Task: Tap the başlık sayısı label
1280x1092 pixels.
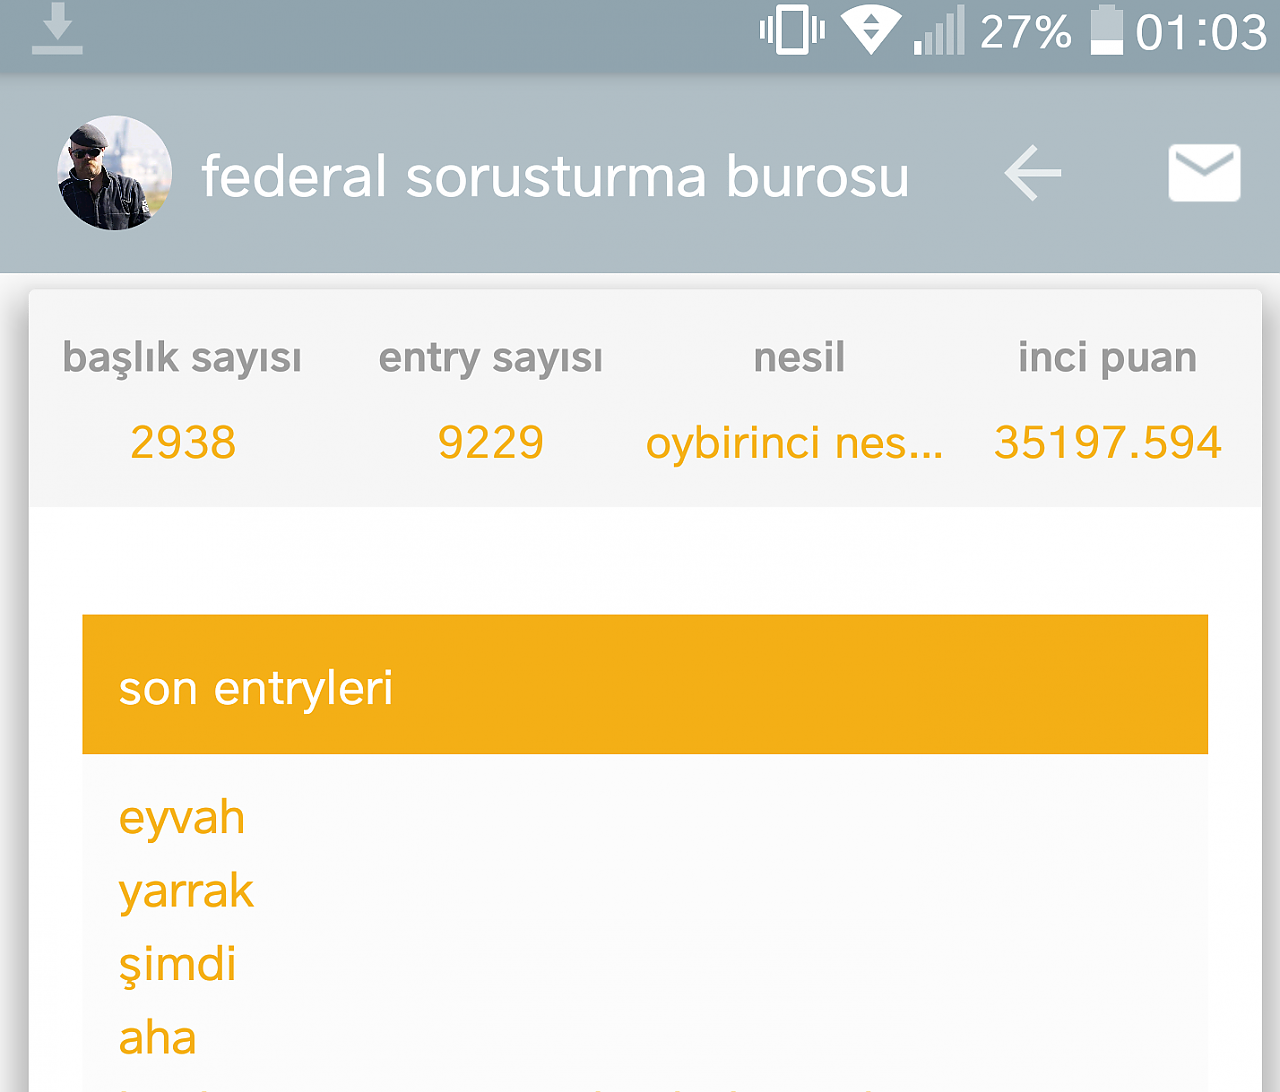Action: point(182,358)
